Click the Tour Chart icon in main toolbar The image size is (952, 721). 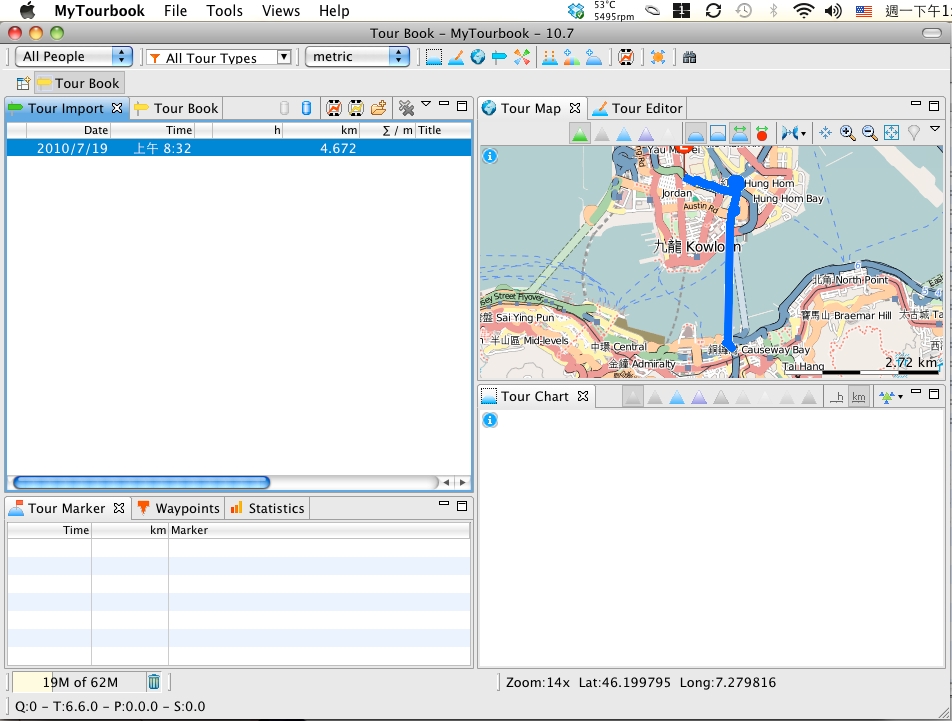(434, 57)
